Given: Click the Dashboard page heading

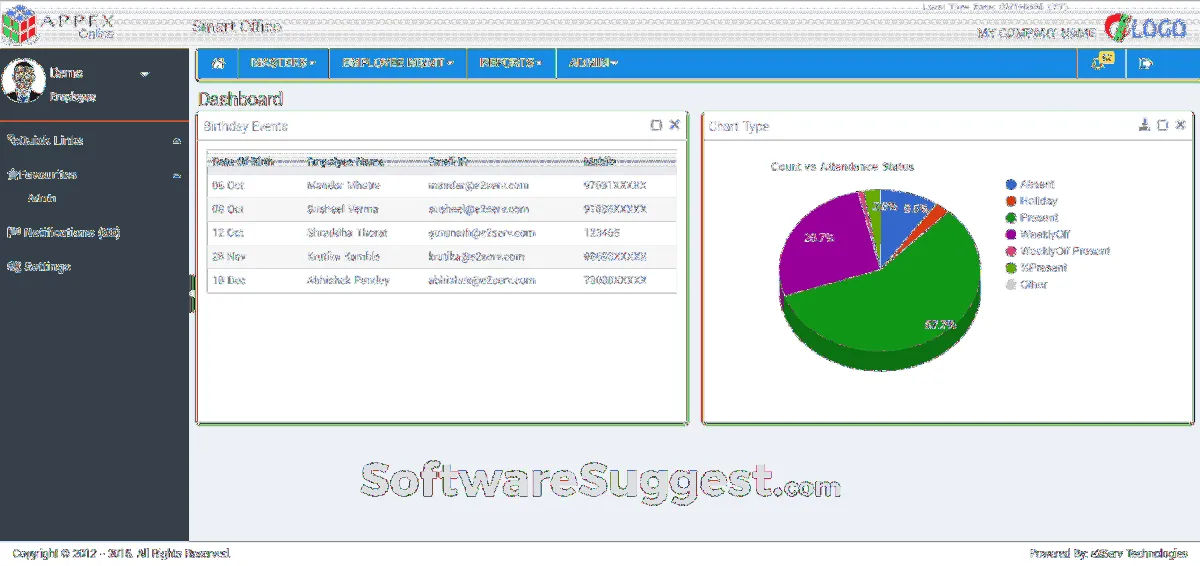Looking at the screenshot, I should coord(240,99).
